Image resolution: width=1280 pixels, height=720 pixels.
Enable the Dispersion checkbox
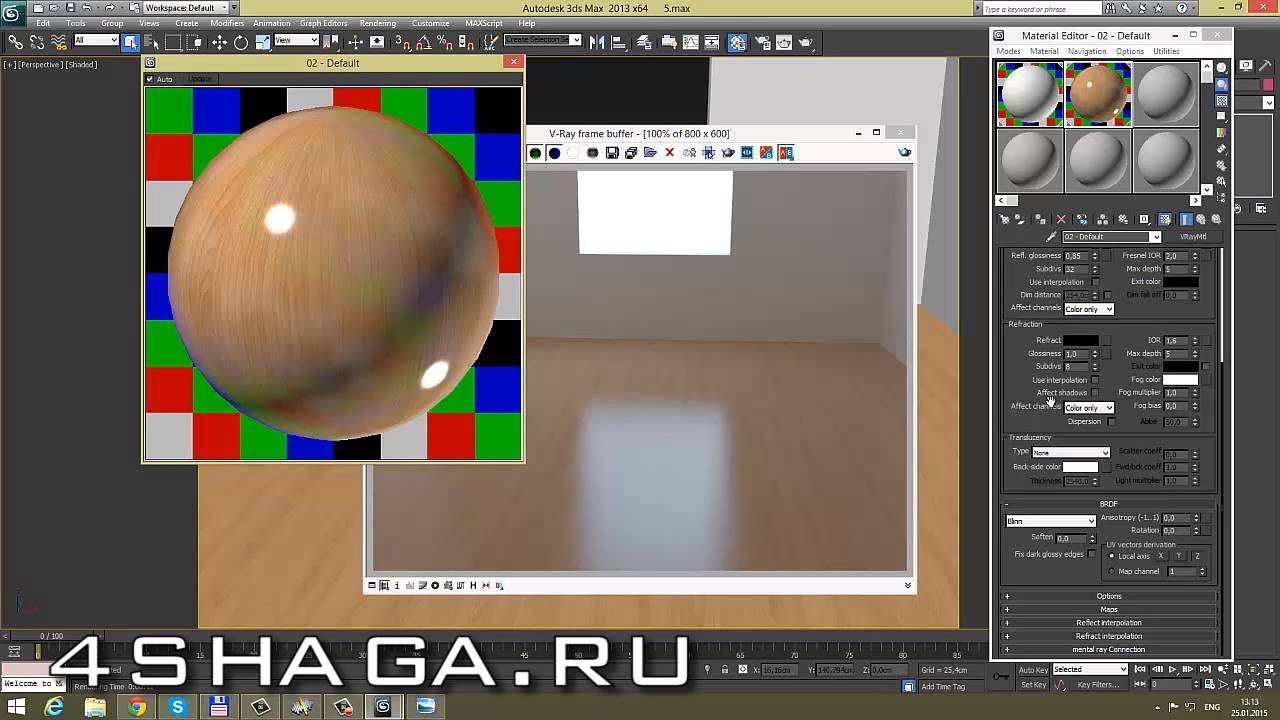click(x=1111, y=422)
